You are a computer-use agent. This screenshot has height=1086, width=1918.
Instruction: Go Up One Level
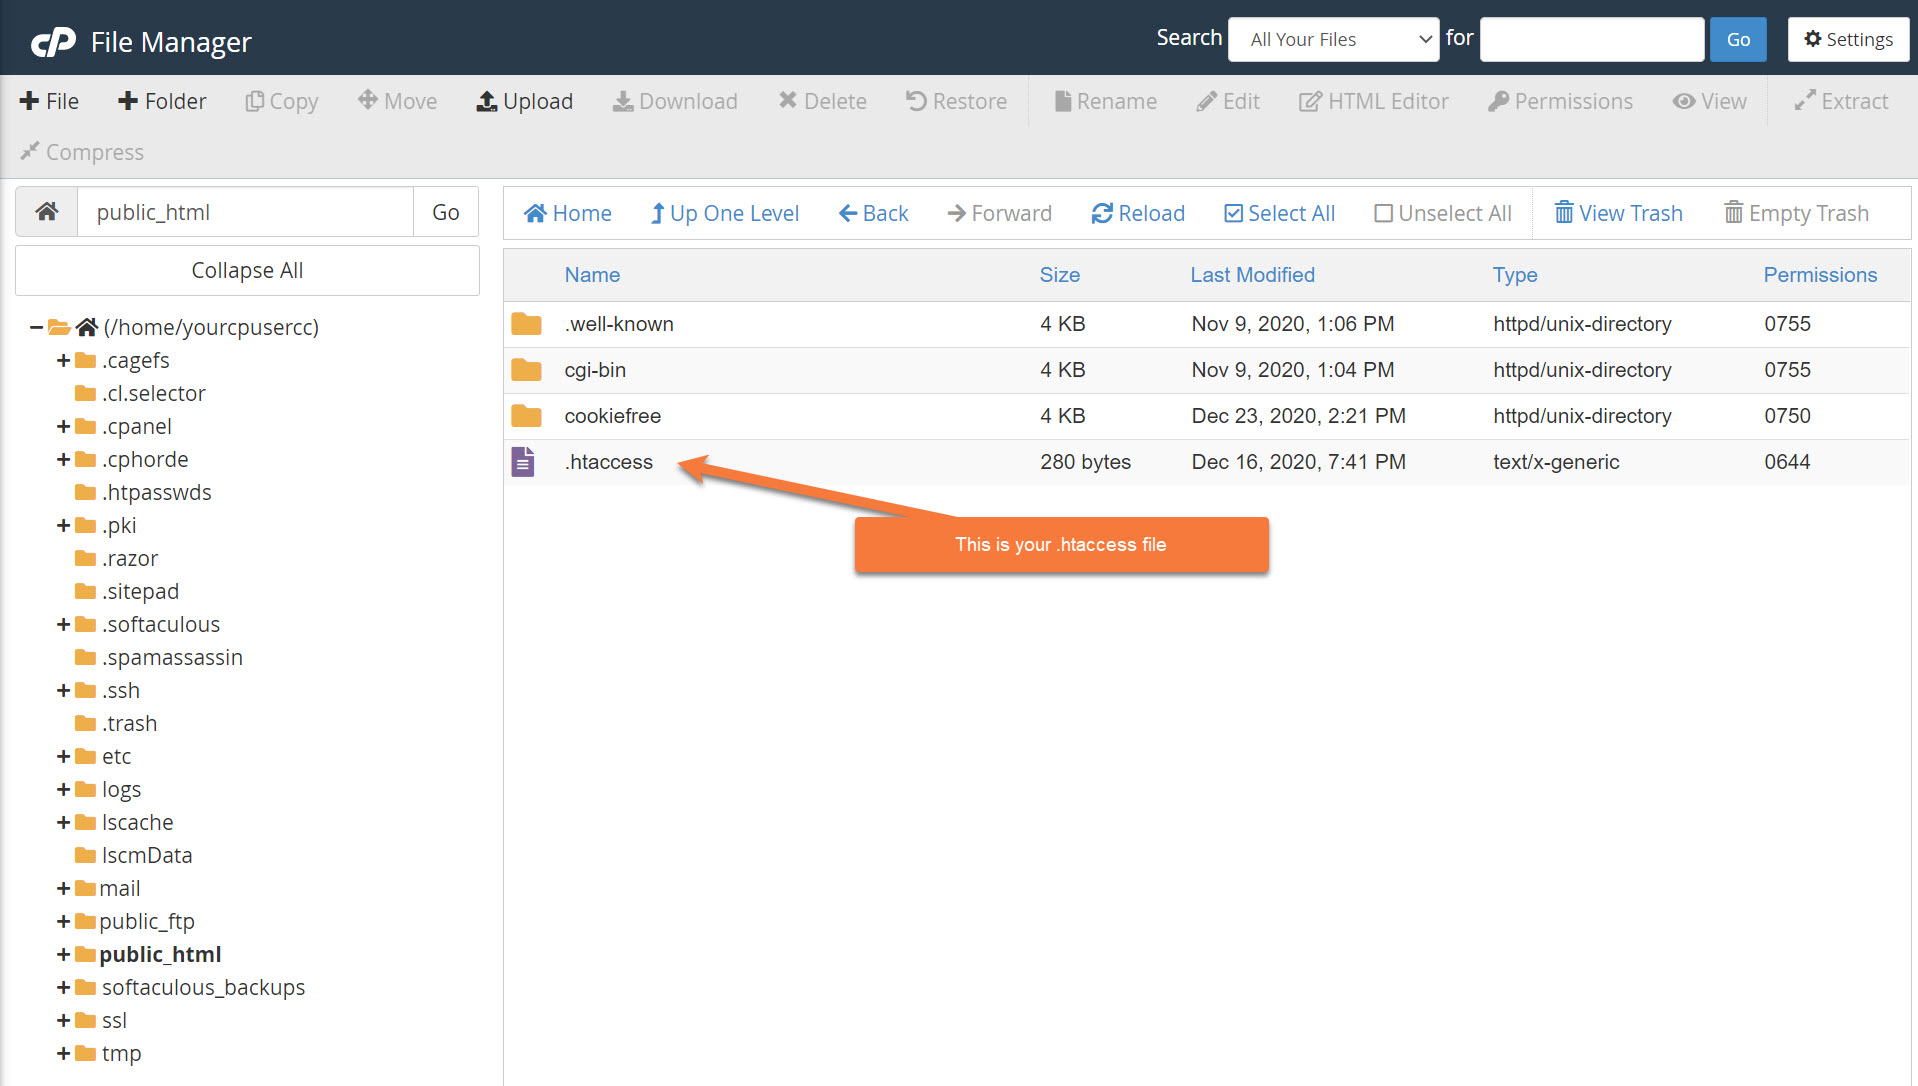(x=724, y=213)
